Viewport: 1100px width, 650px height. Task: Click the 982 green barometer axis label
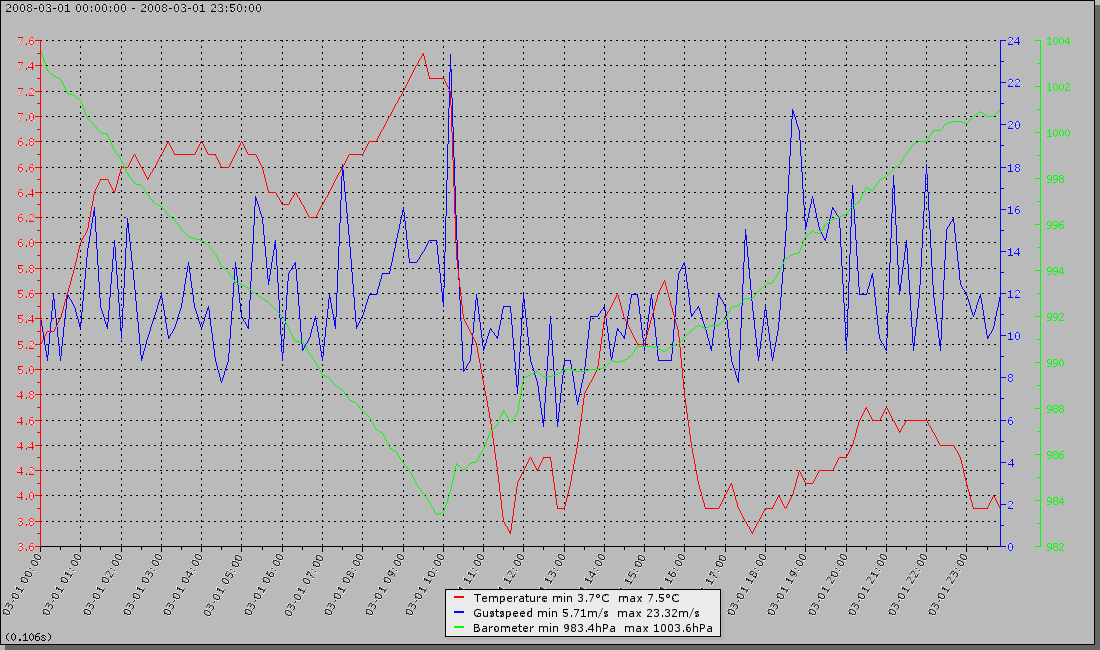[x=1055, y=547]
